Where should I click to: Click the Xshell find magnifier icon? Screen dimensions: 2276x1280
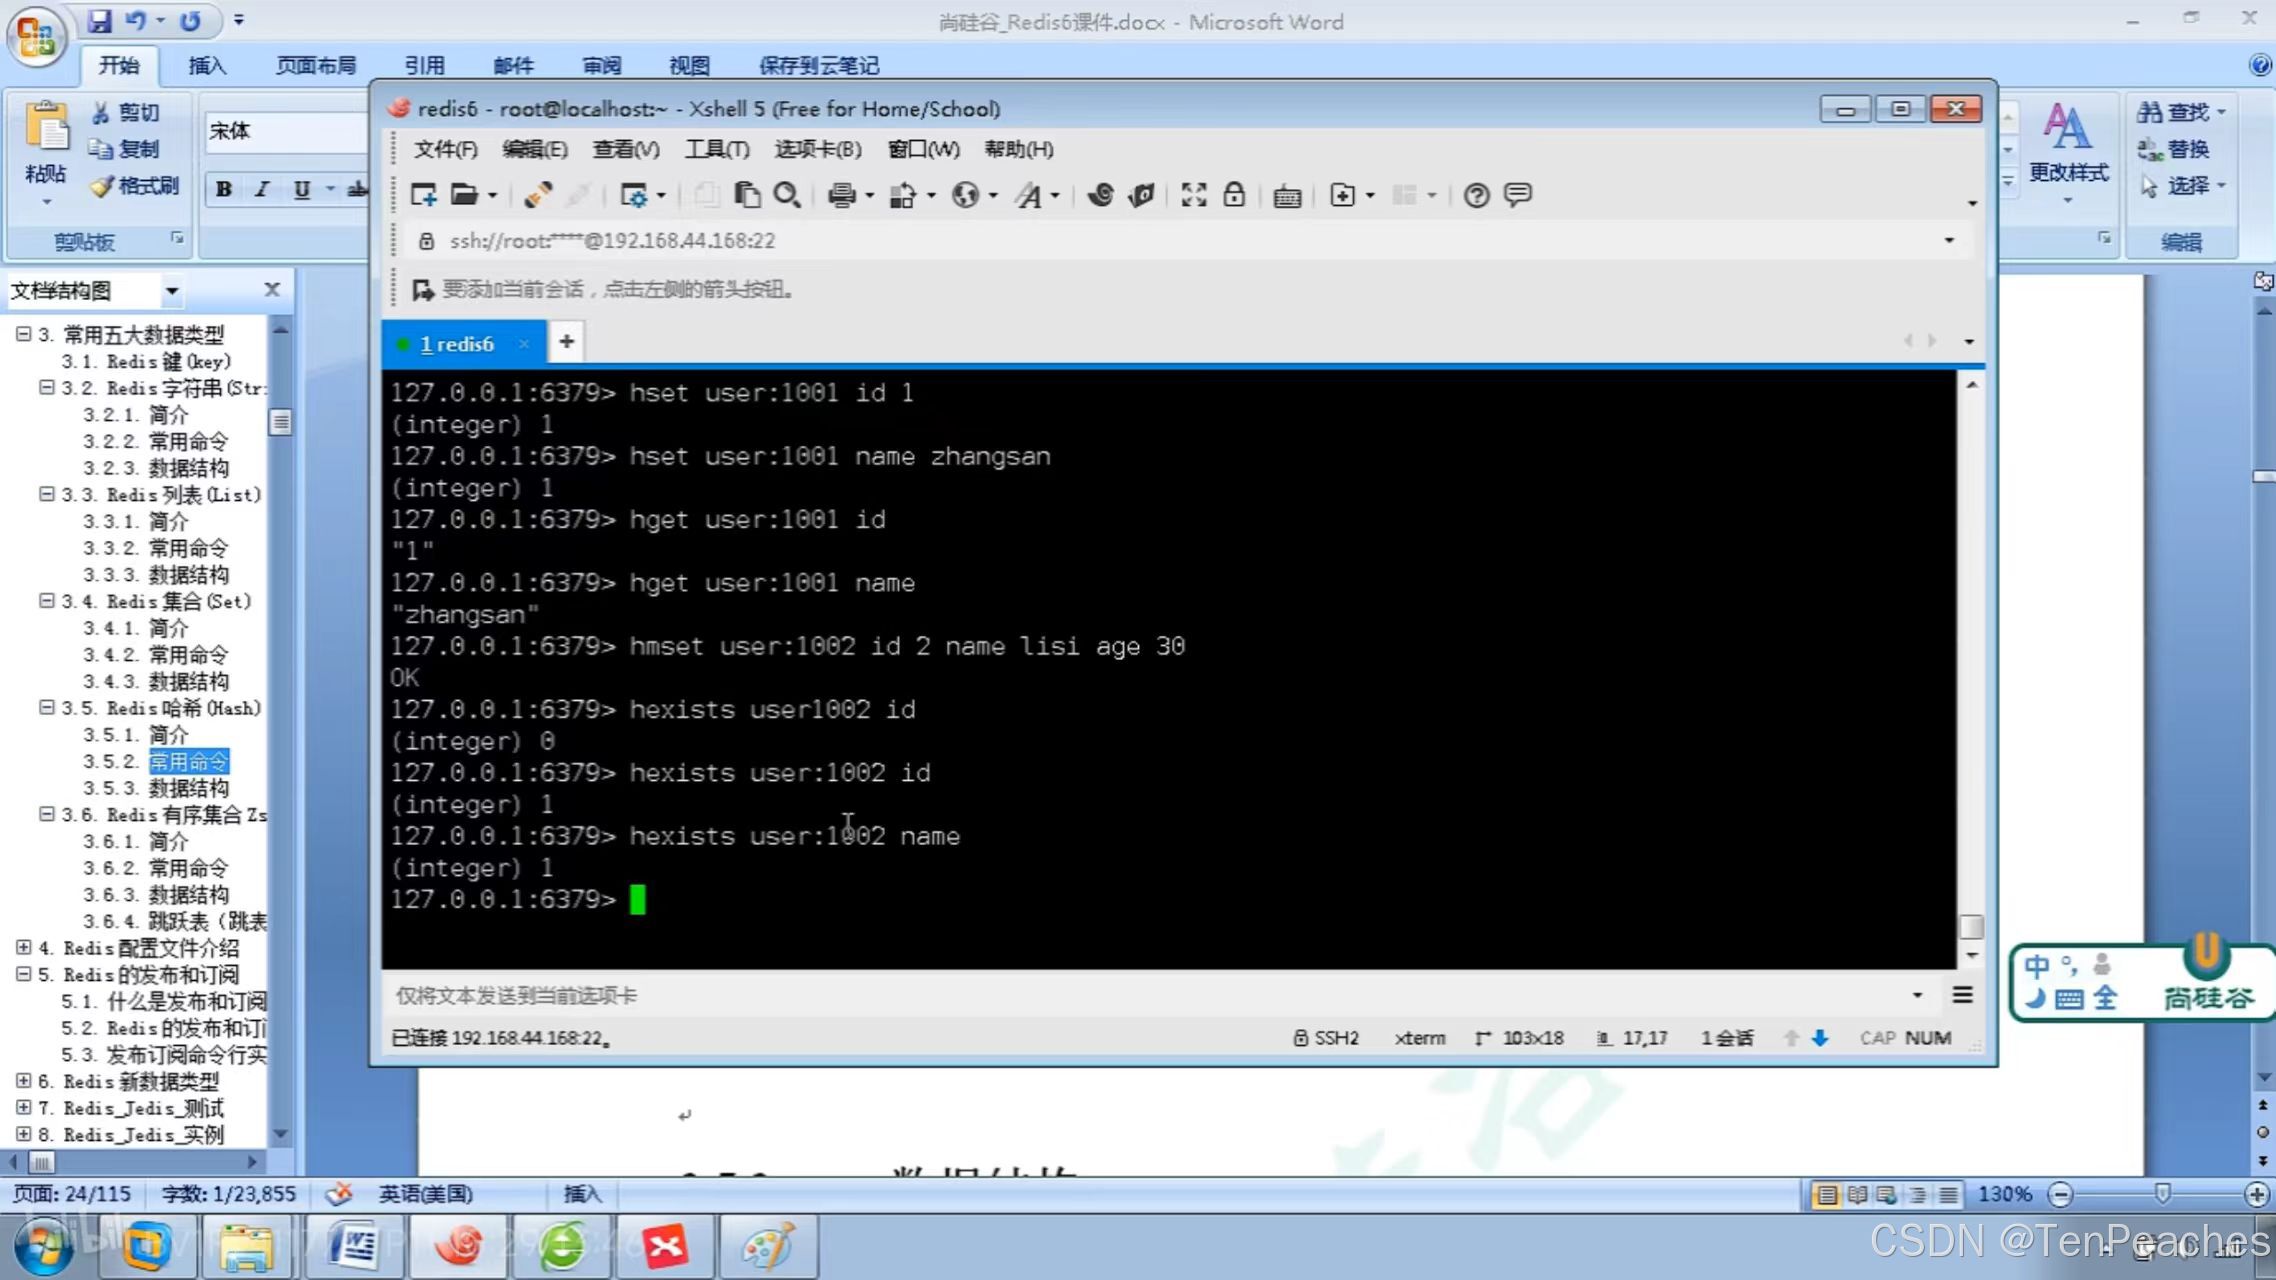click(787, 195)
